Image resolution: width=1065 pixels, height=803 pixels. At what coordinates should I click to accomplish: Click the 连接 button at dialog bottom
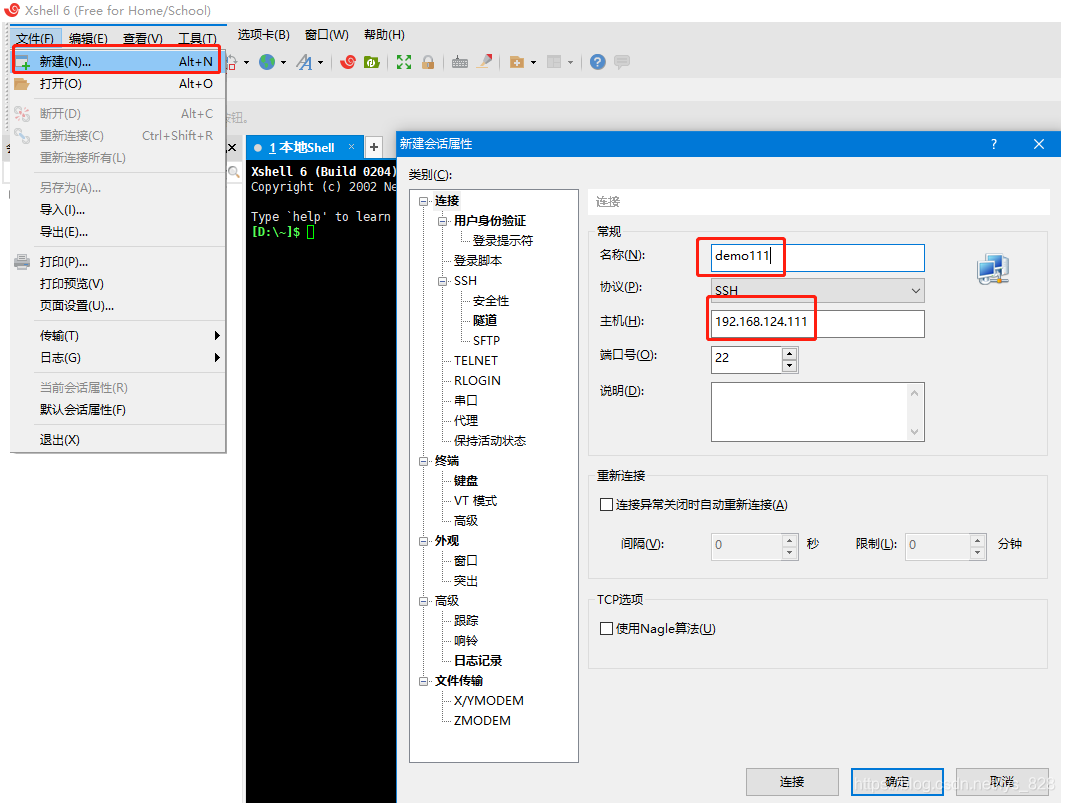(792, 782)
